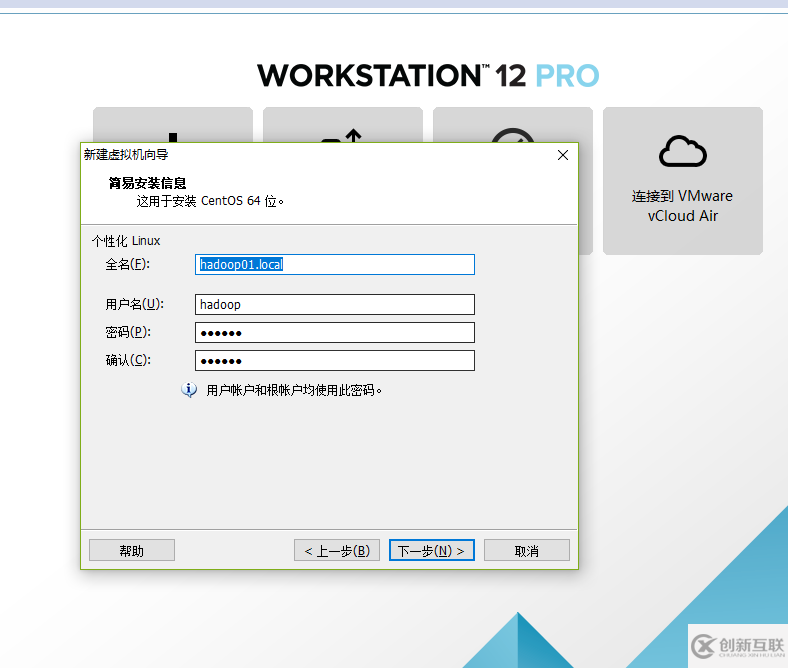This screenshot has width=788, height=668.
Task: Focus the Confirm password field
Action: pos(335,361)
